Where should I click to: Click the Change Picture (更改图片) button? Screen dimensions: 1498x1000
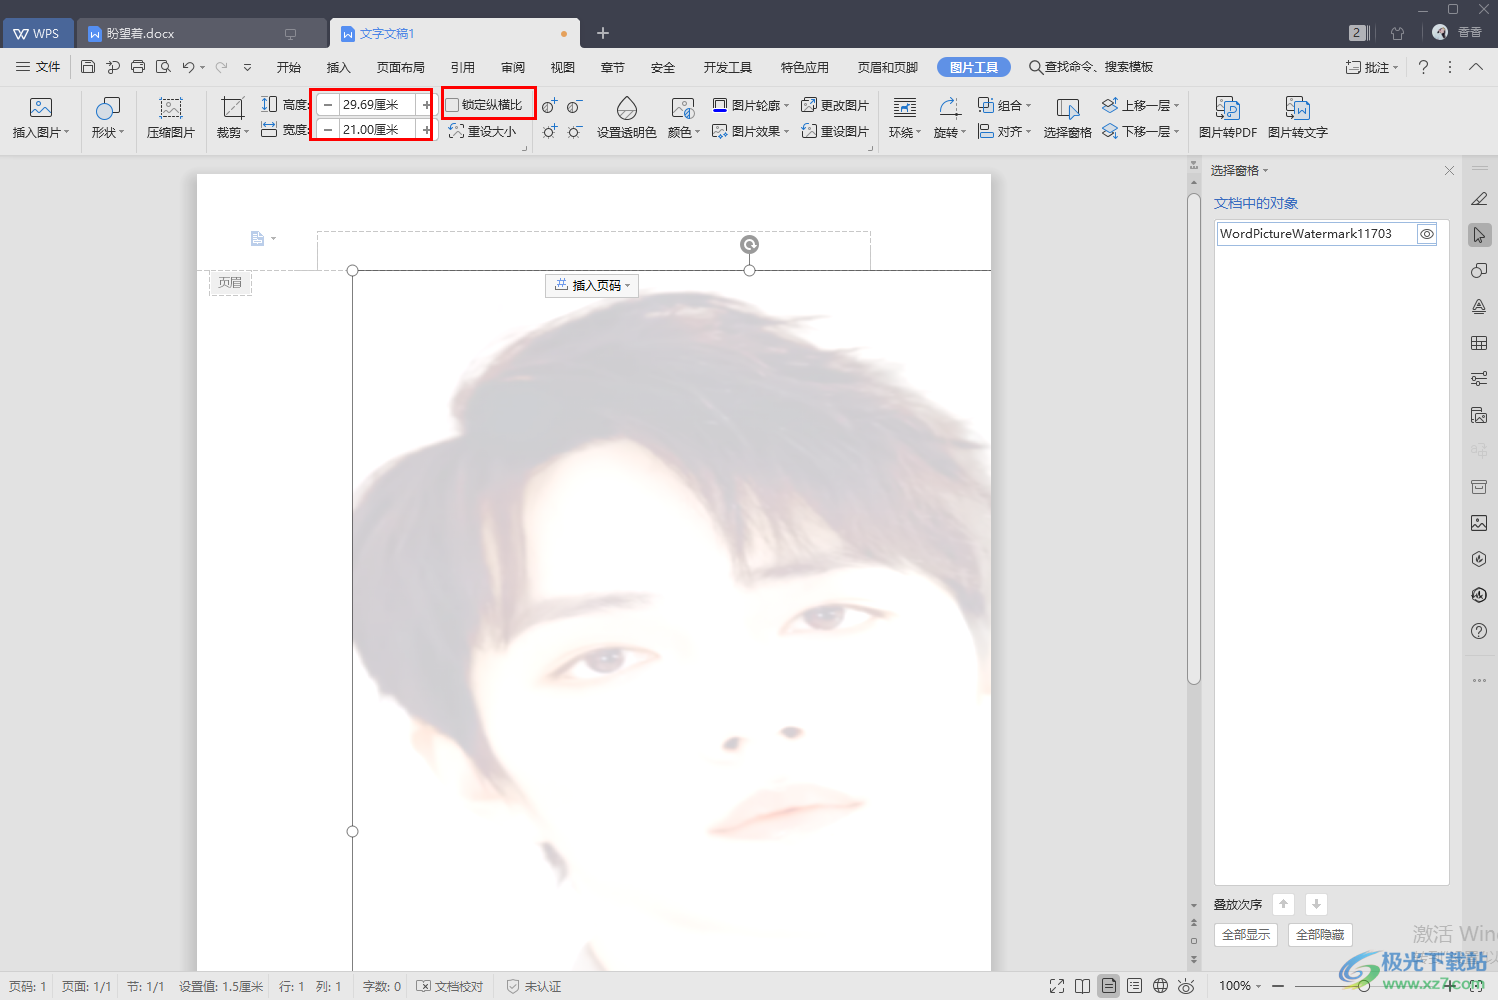pyautogui.click(x=835, y=105)
